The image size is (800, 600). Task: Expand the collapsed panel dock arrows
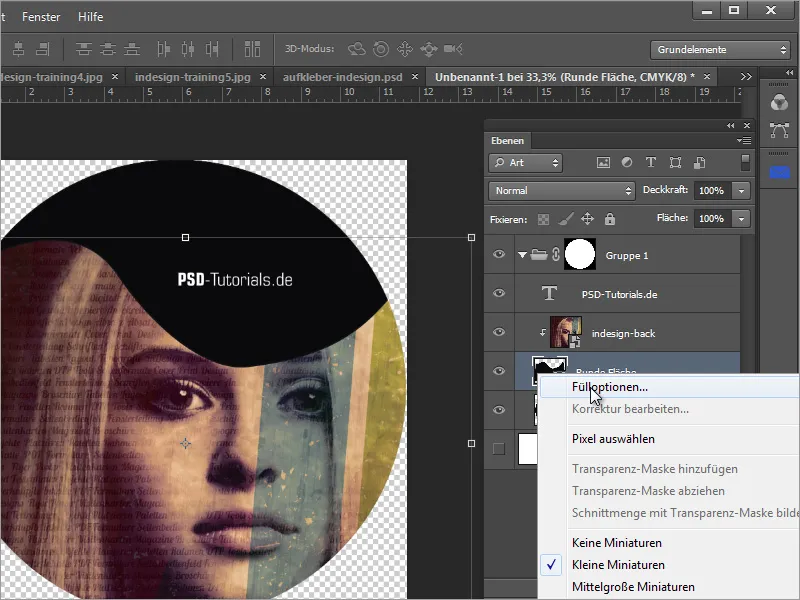coord(789,73)
